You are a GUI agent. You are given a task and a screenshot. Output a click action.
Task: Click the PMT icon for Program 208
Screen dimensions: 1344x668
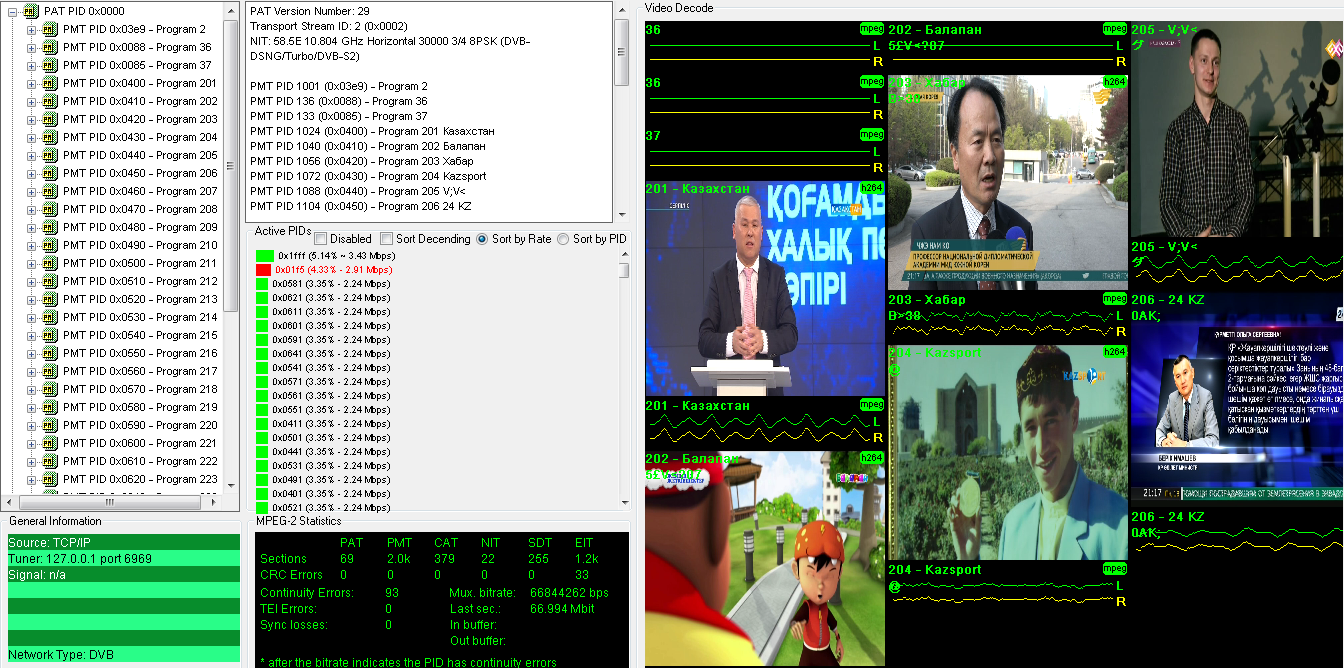pos(50,209)
